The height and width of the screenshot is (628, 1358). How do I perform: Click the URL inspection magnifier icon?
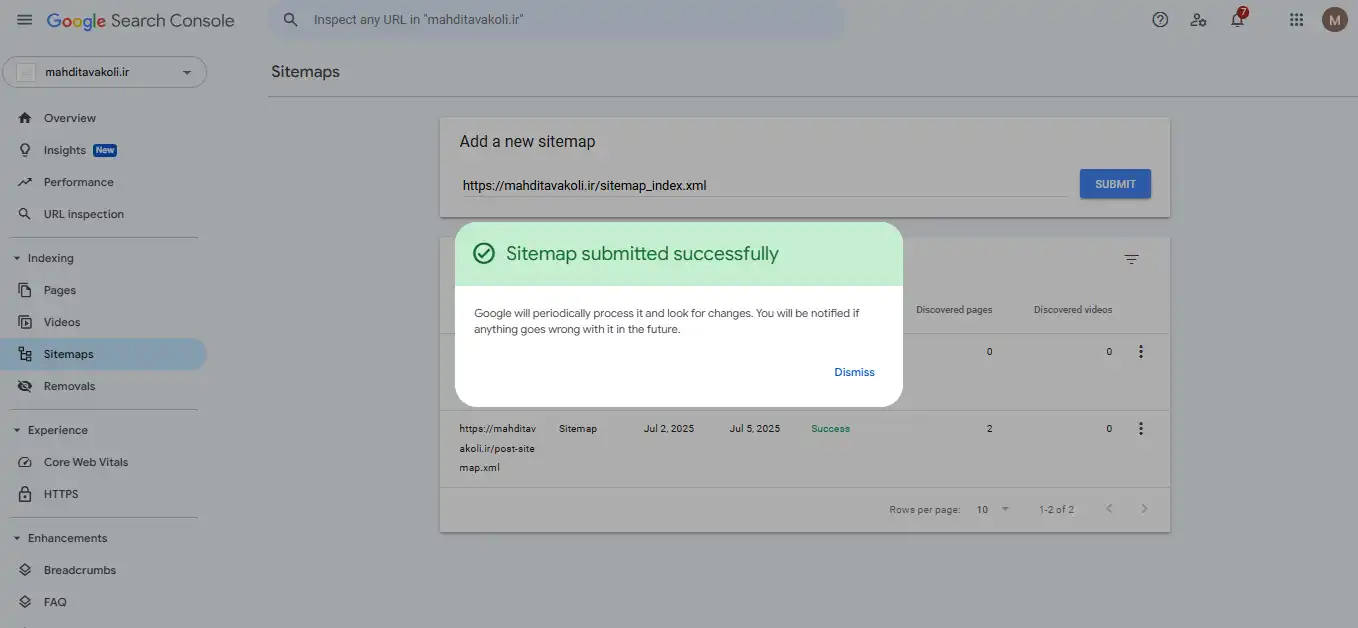25,214
